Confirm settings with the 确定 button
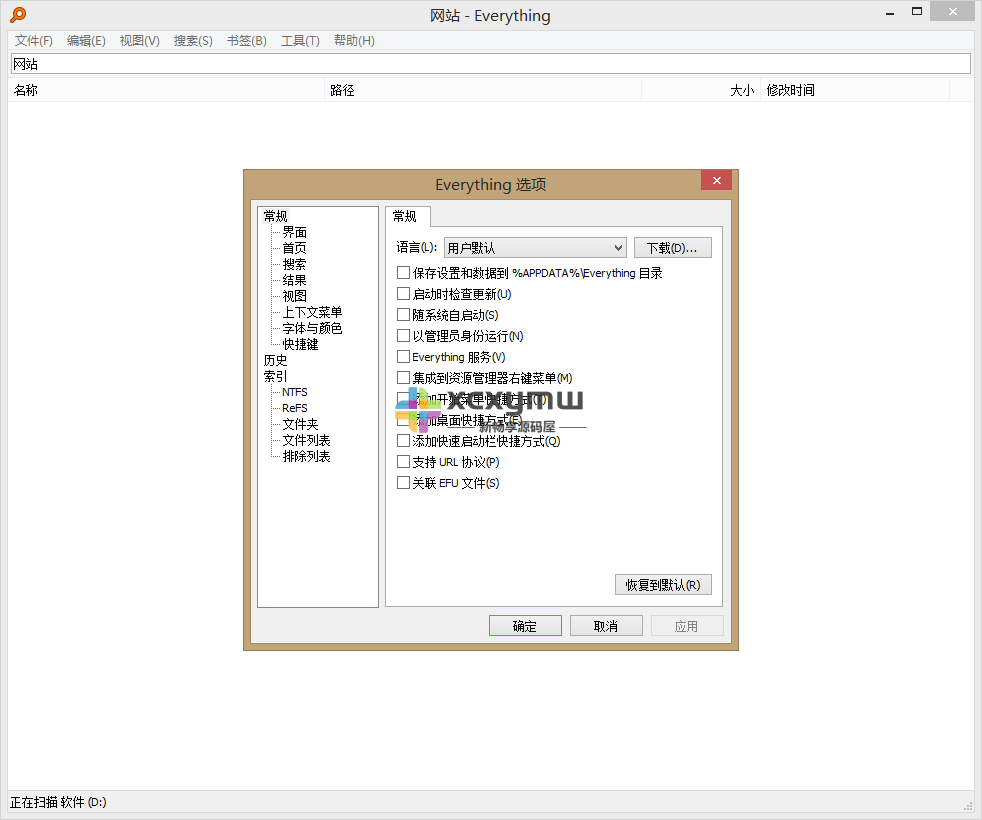This screenshot has width=982, height=820. click(525, 625)
